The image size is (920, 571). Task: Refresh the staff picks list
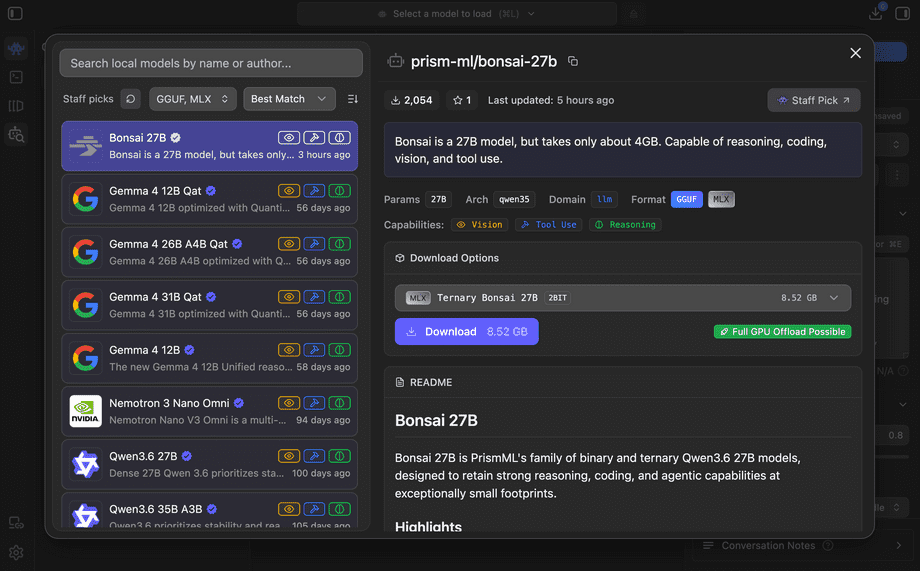[x=130, y=99]
